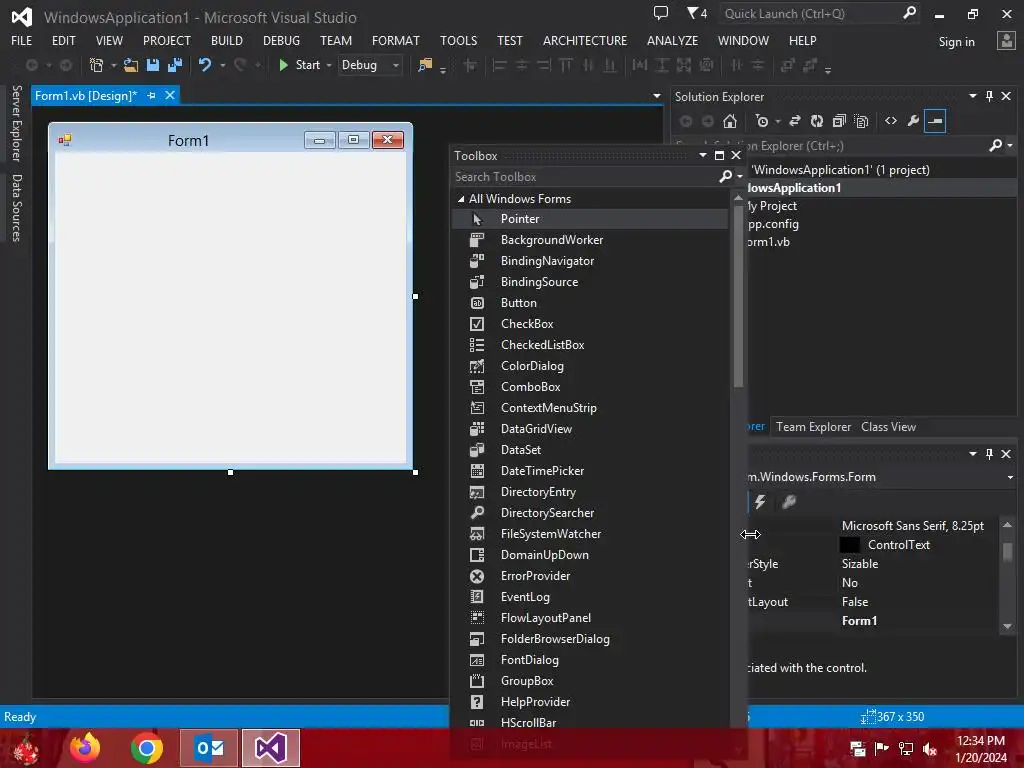Open the FILE menu
Image resolution: width=1024 pixels, height=768 pixels.
tap(22, 40)
